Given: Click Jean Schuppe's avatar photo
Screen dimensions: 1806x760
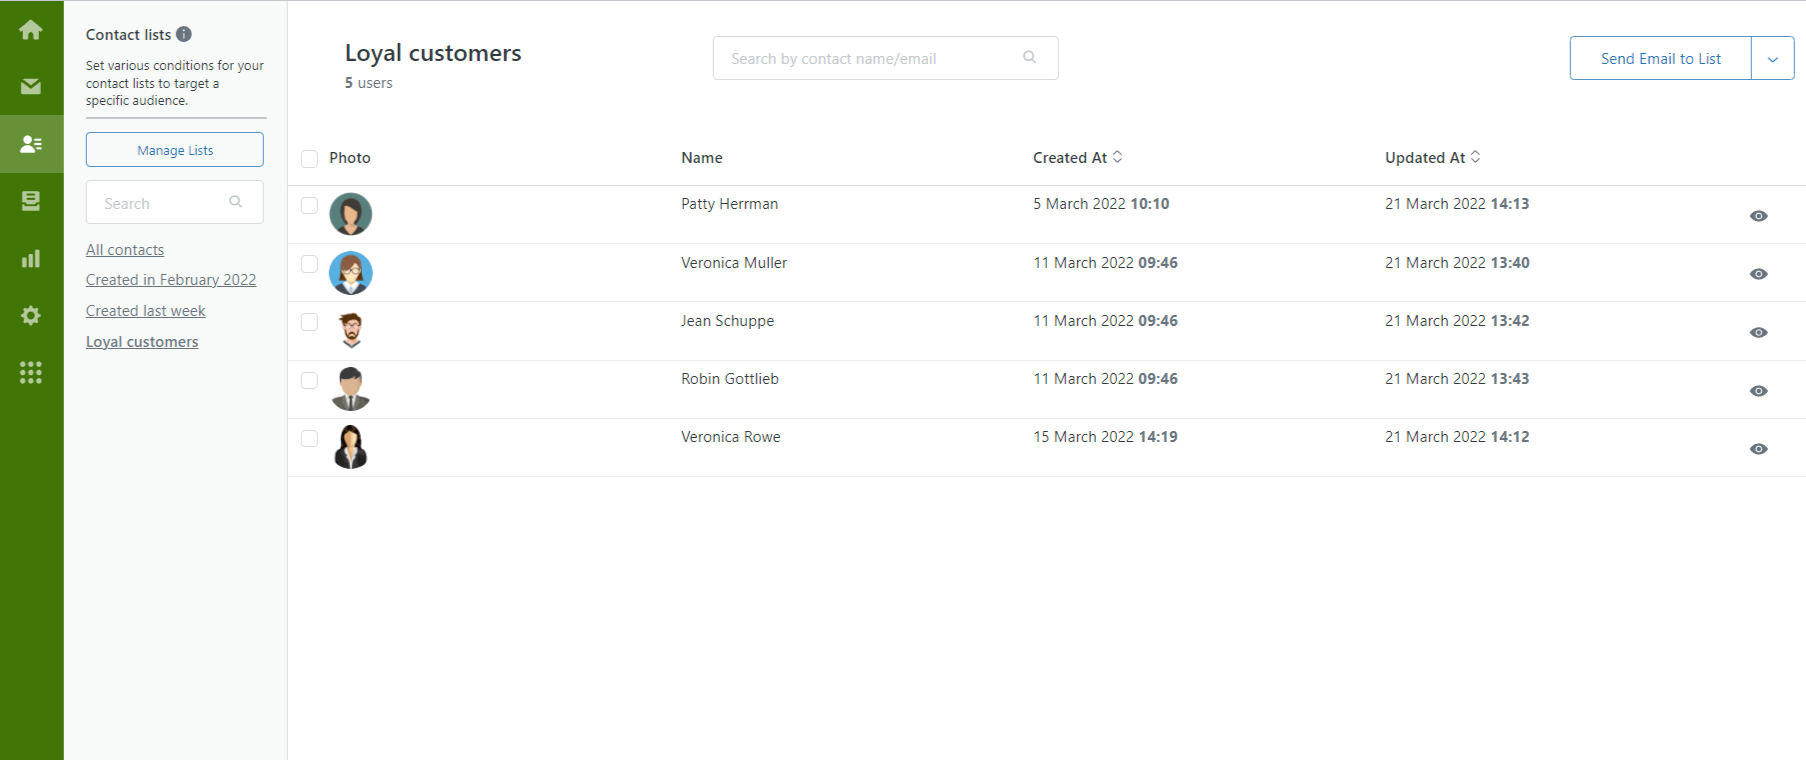Looking at the screenshot, I should (x=351, y=330).
